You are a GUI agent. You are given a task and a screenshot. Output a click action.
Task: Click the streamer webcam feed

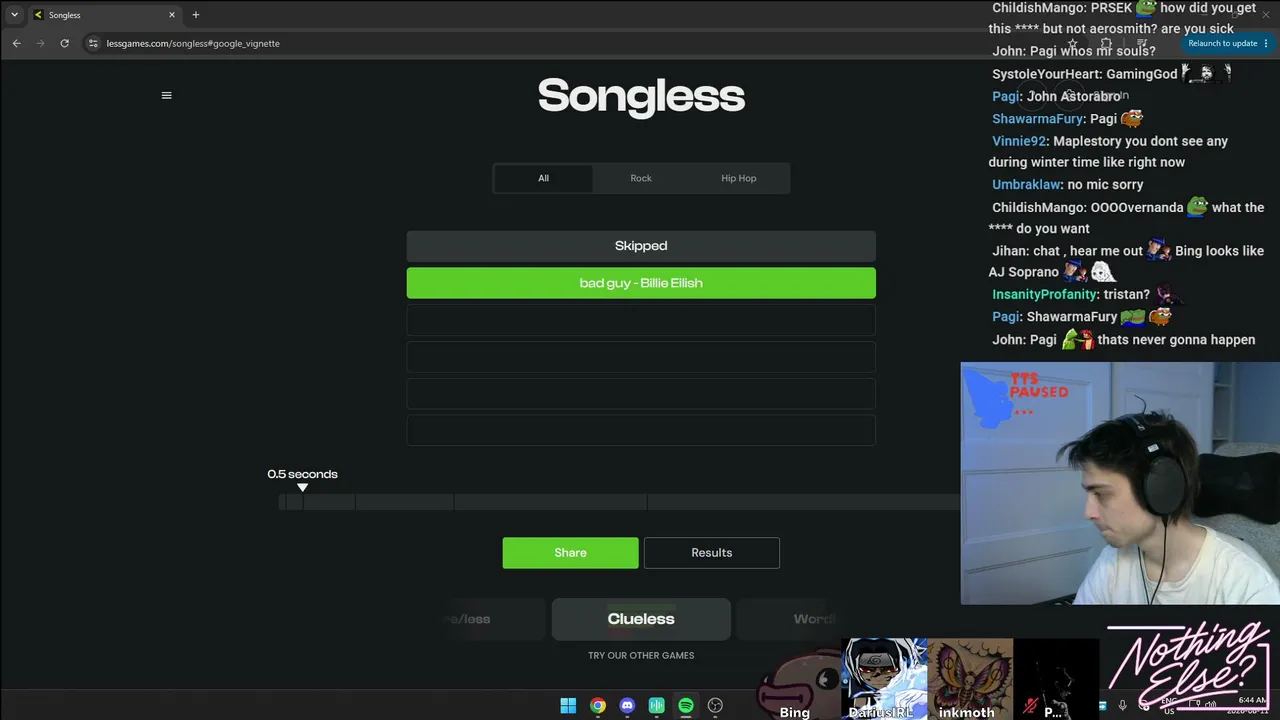tap(1120, 483)
